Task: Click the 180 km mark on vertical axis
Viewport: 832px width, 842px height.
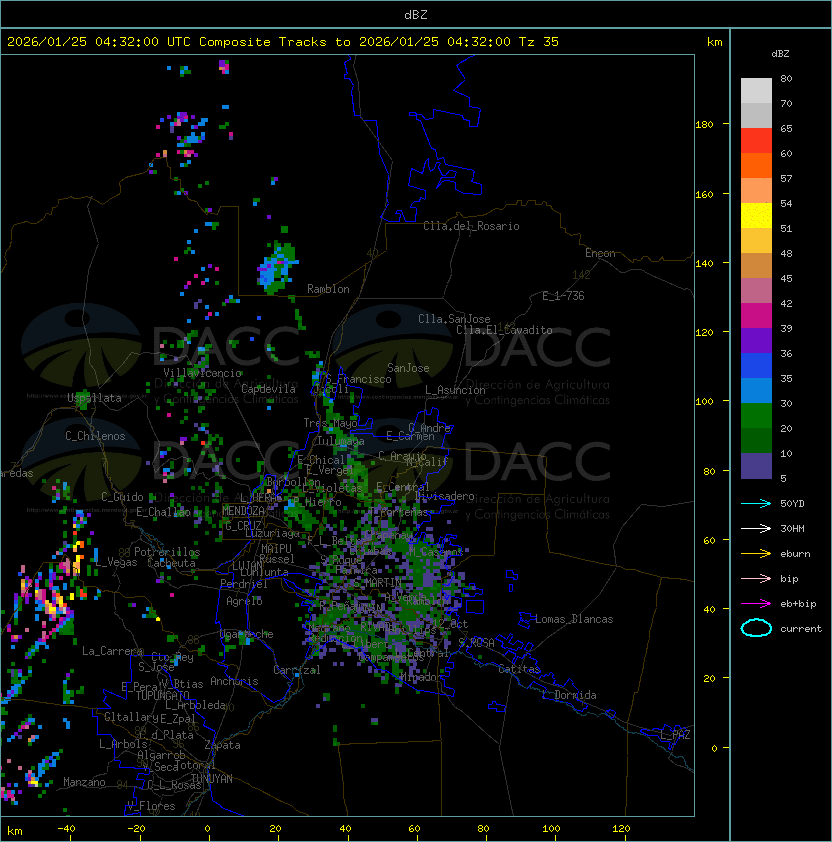Action: pyautogui.click(x=704, y=125)
